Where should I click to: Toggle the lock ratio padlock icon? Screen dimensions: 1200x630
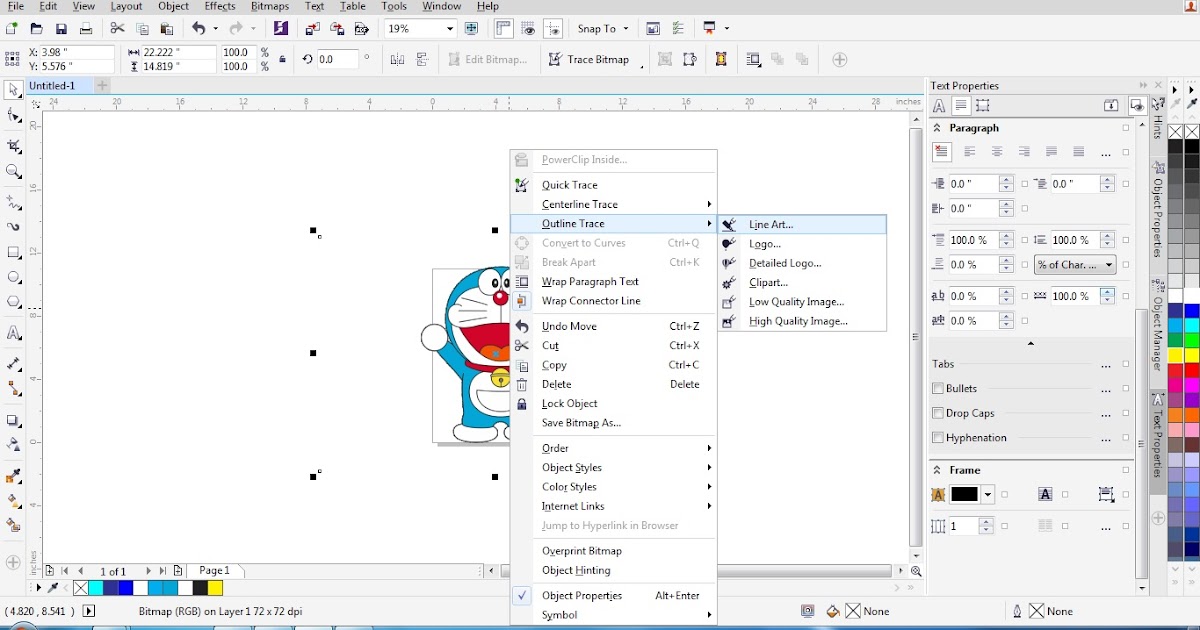[283, 60]
